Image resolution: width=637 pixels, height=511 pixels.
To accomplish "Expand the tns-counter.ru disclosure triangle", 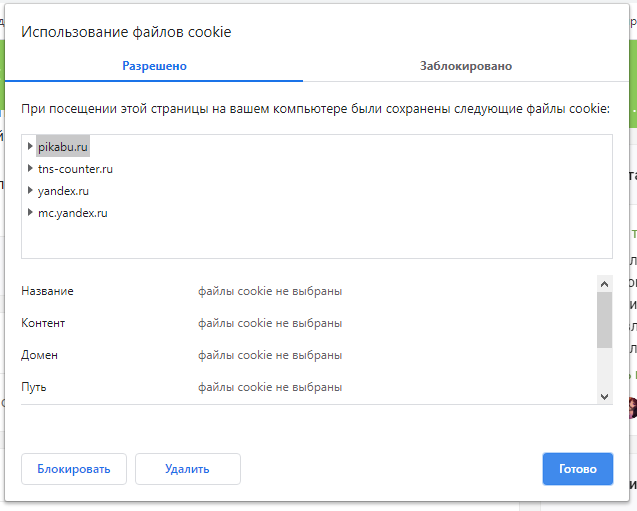I will click(x=31, y=169).
